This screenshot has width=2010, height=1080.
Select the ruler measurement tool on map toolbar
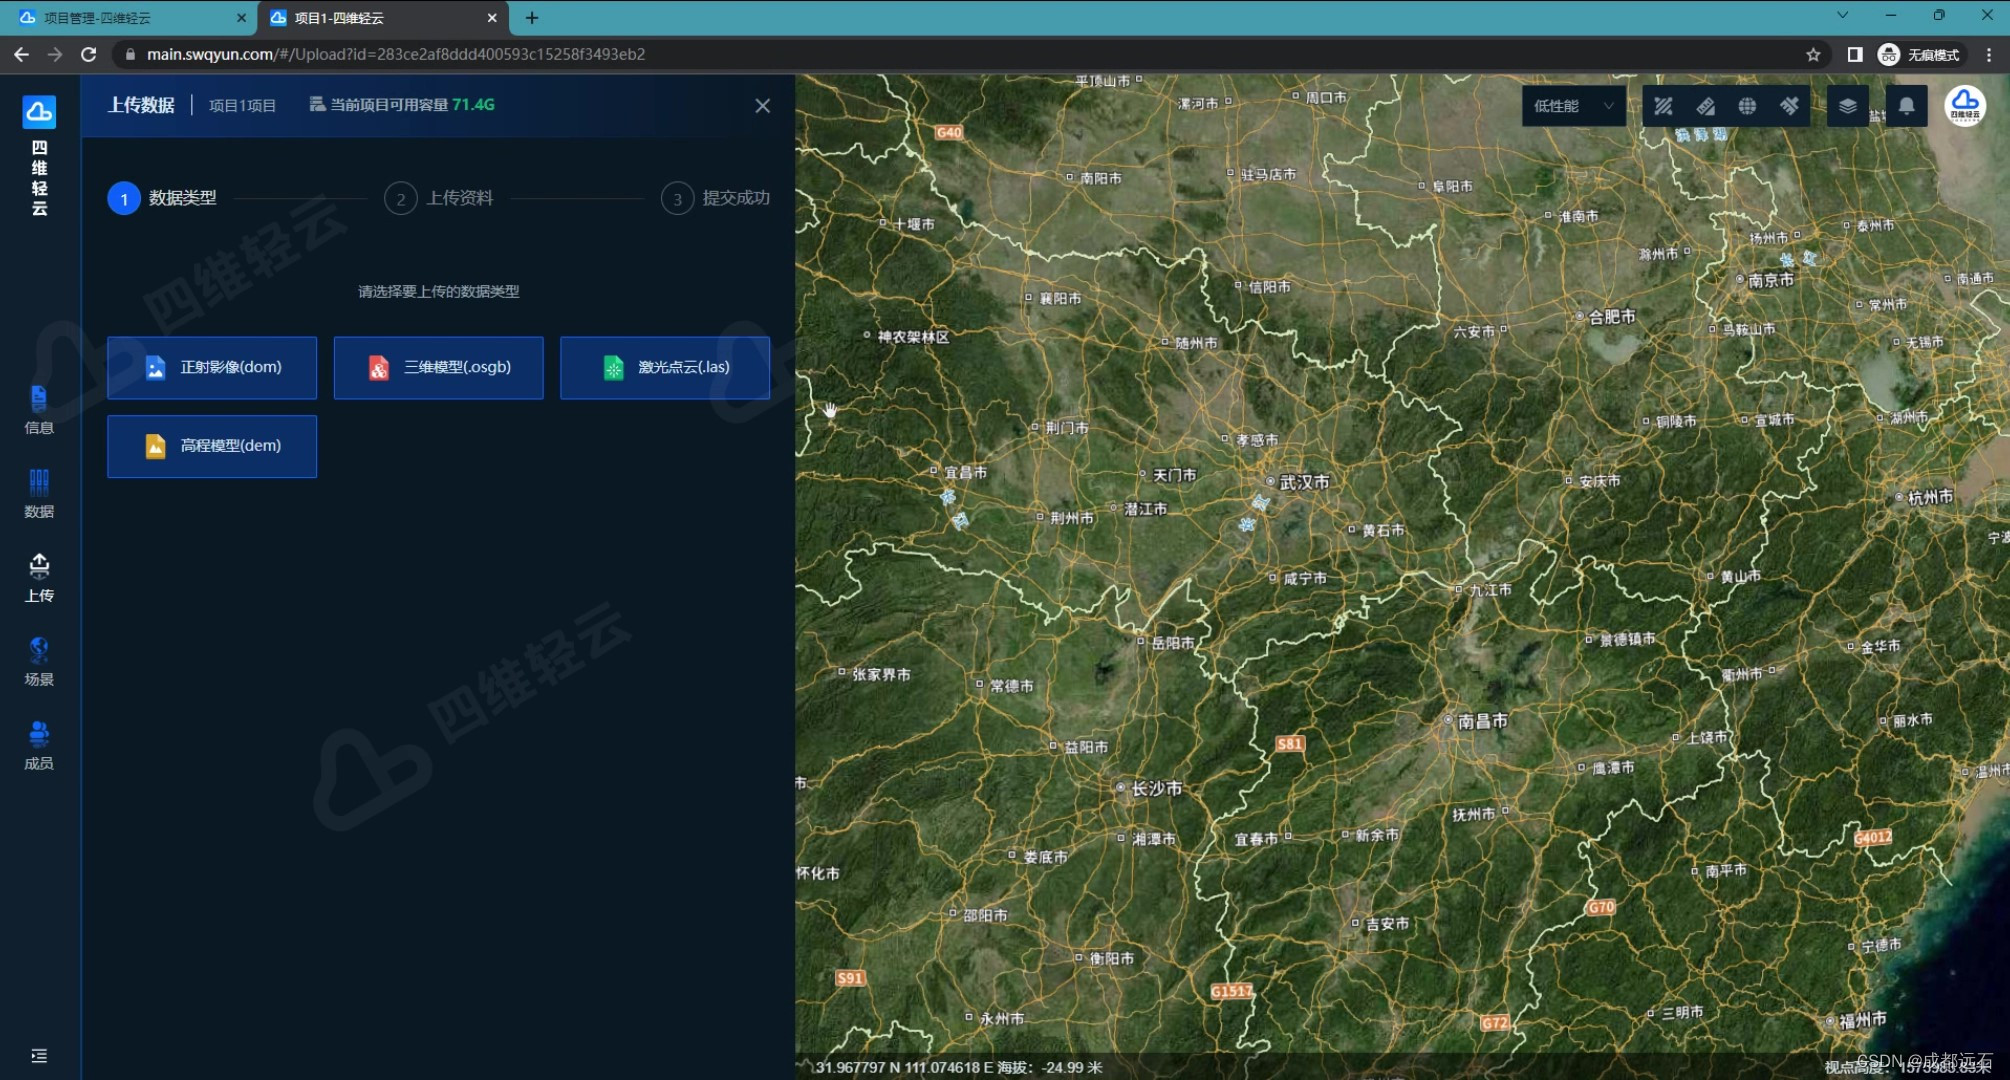(1705, 106)
